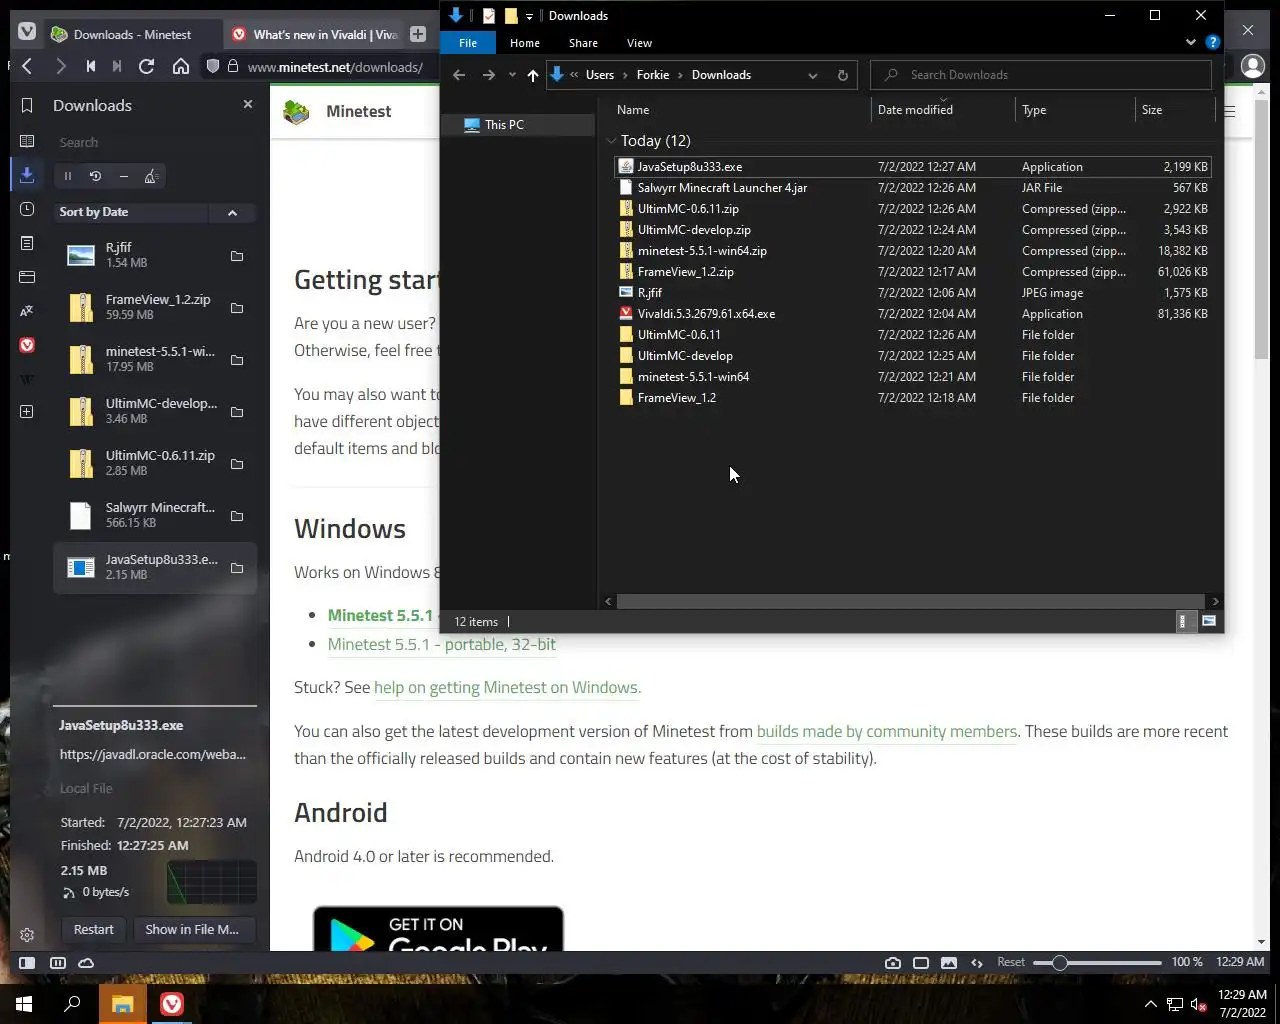The image size is (1280, 1024).
Task: Adjust the page zoom slider handle
Action: [1060, 963]
